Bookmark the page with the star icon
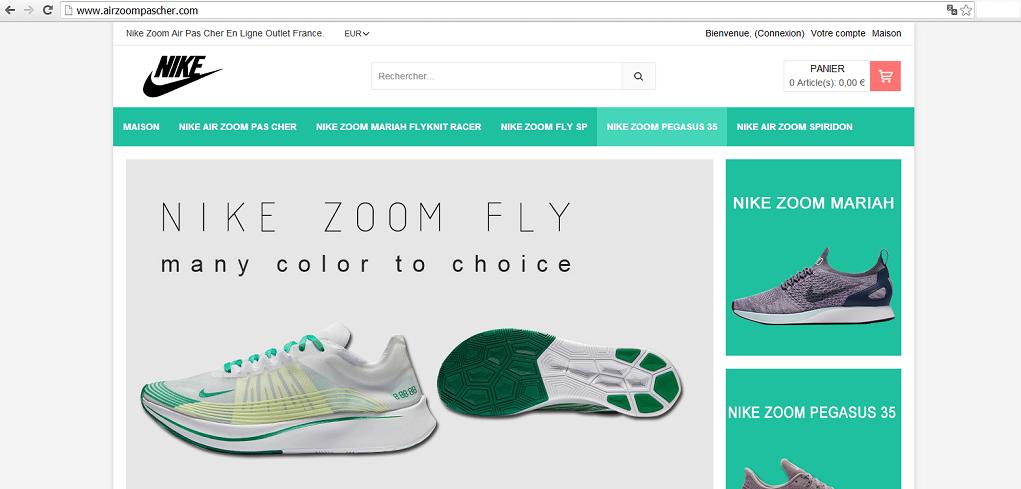 (x=966, y=10)
